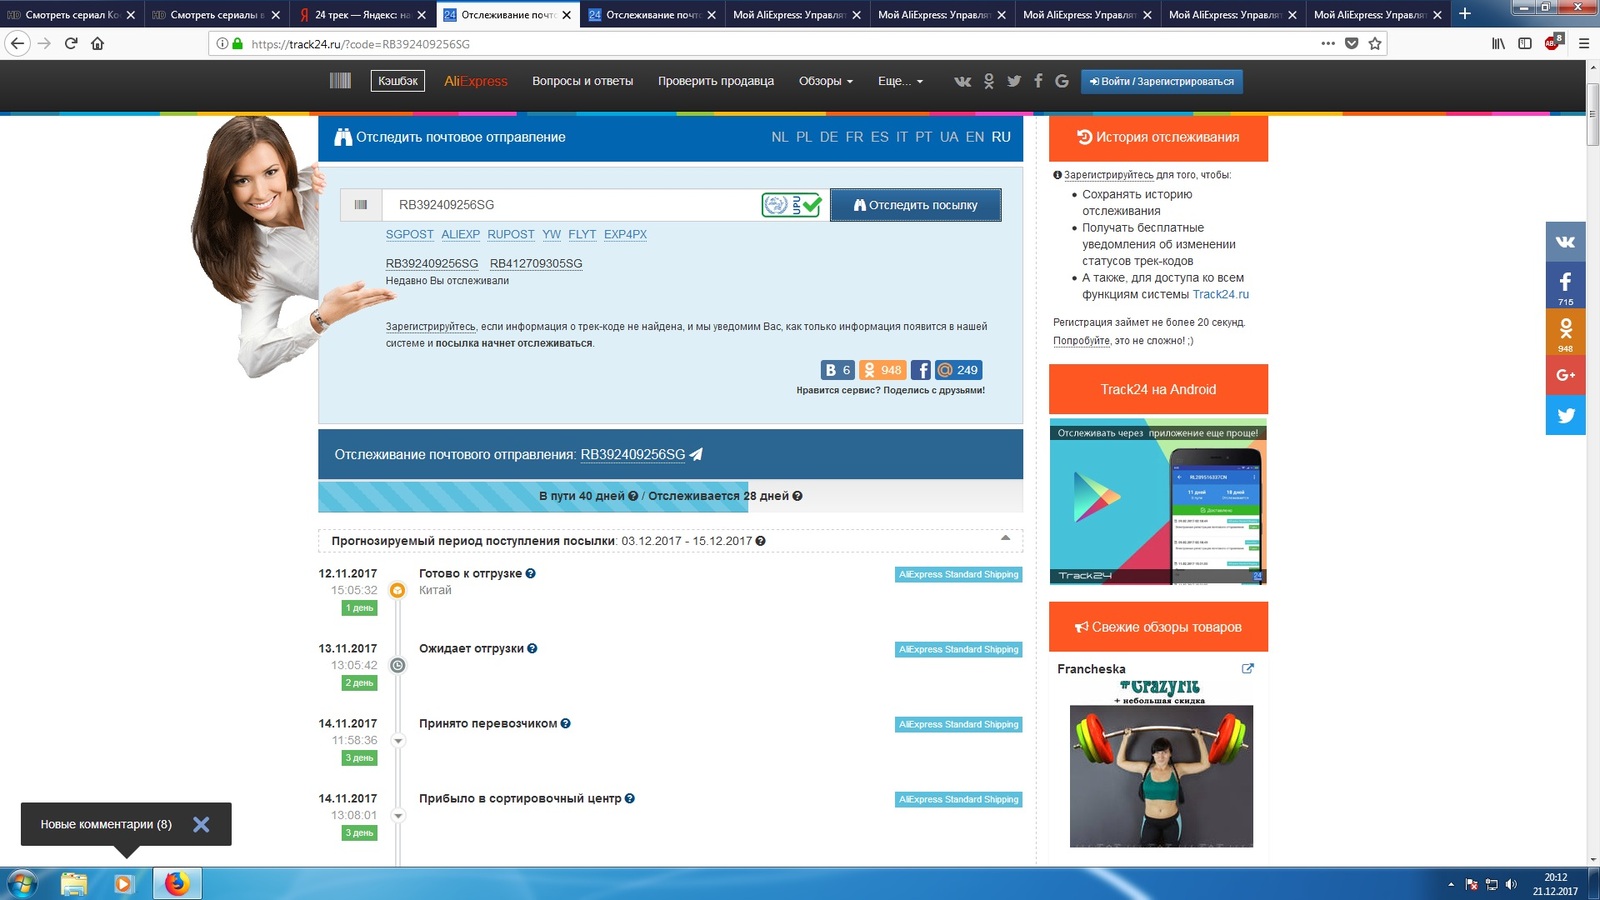This screenshot has height=900, width=1600.
Task: Open media player icon in taskbar
Action: pyautogui.click(x=124, y=884)
